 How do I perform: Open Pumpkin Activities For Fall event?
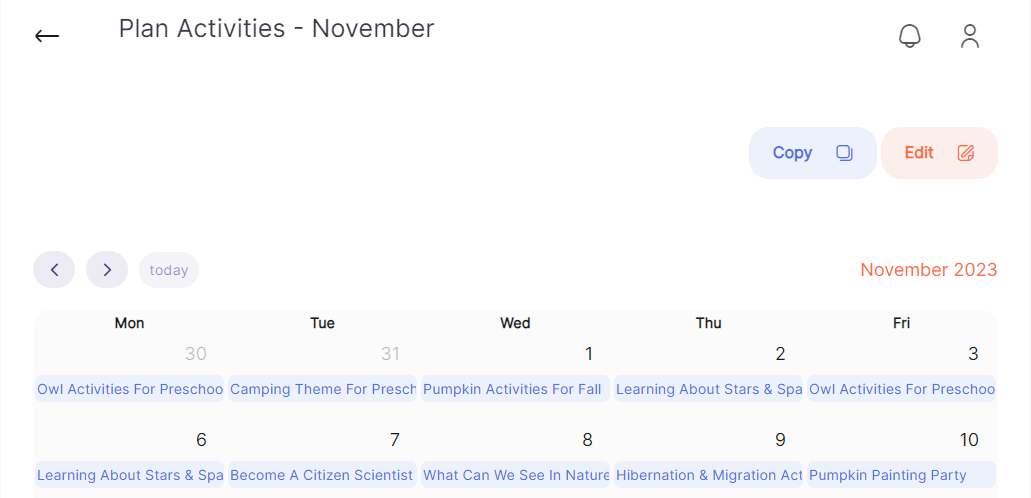[516, 389]
